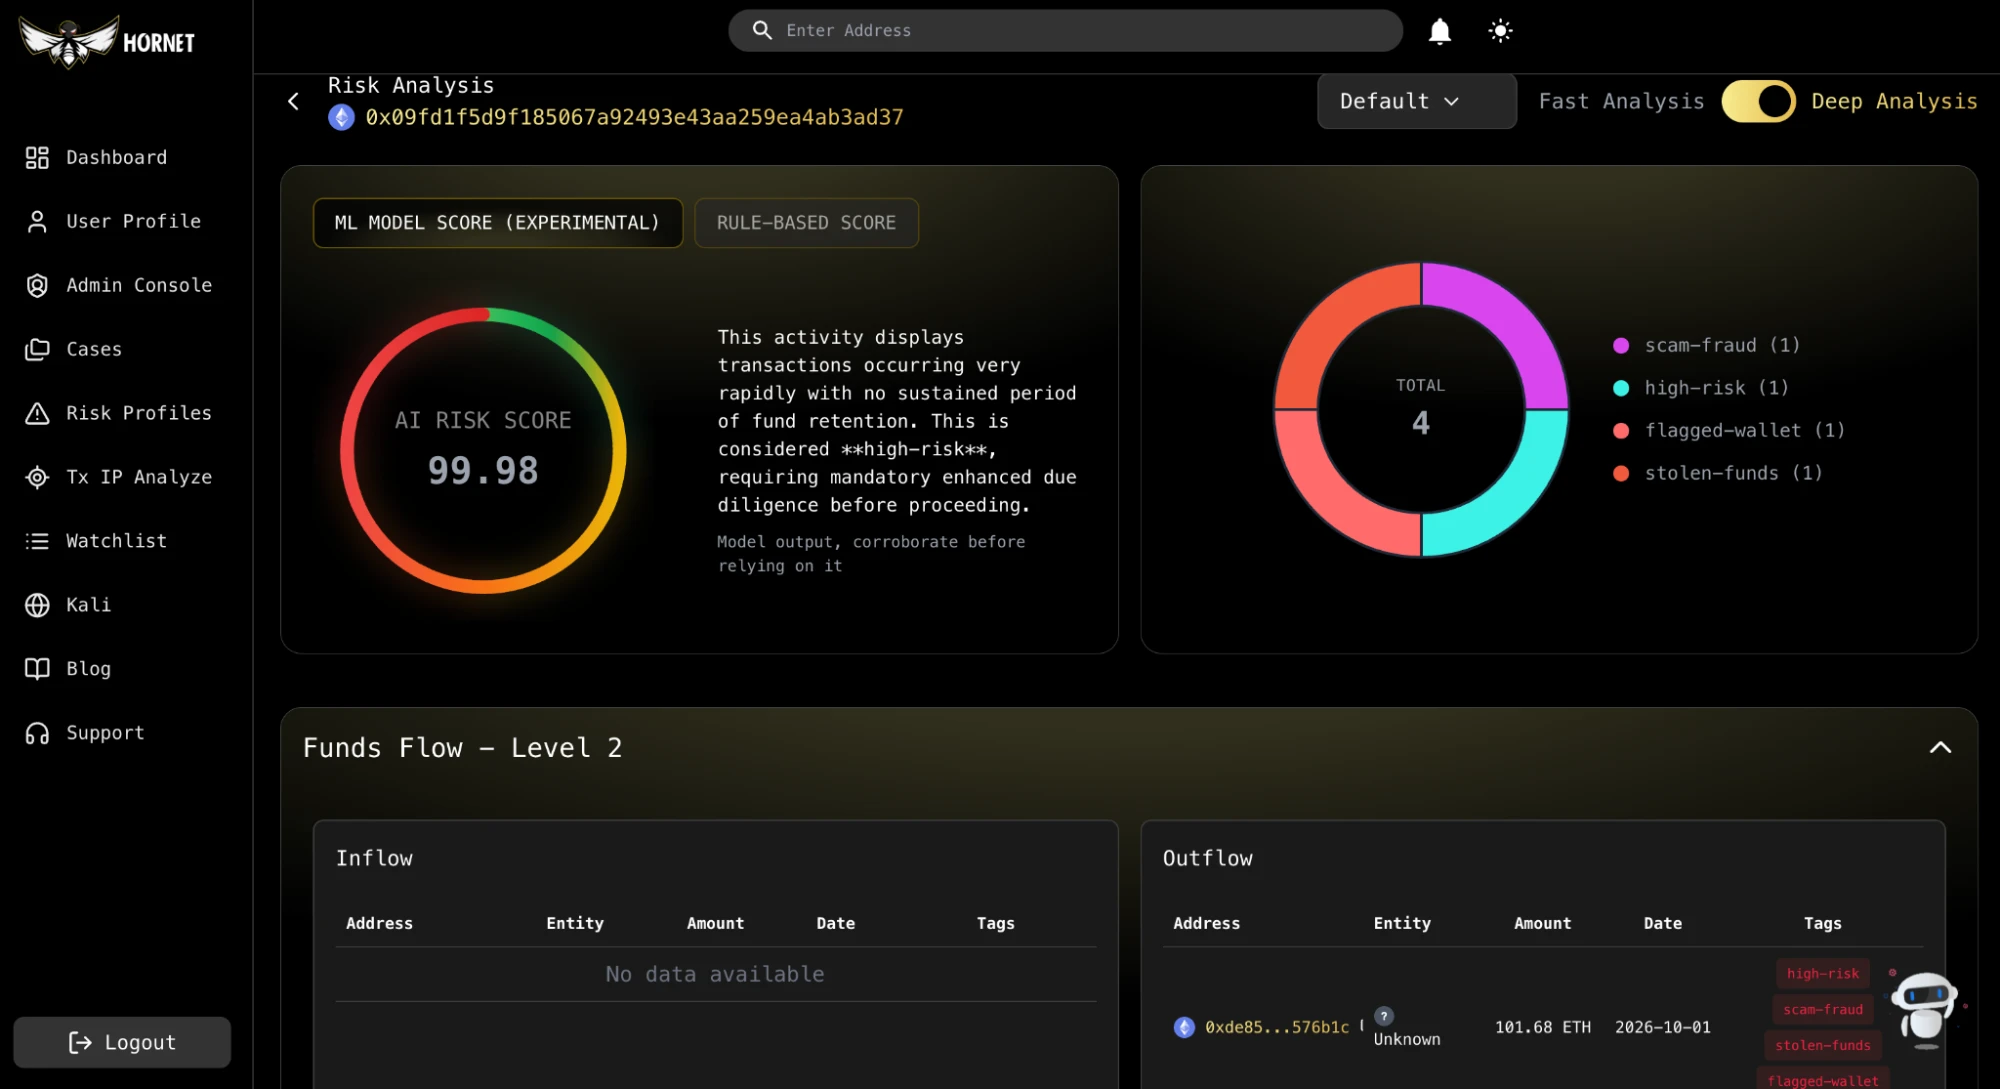Open the Default dropdown
Image resolution: width=2000 pixels, height=1089 pixels.
pos(1416,101)
